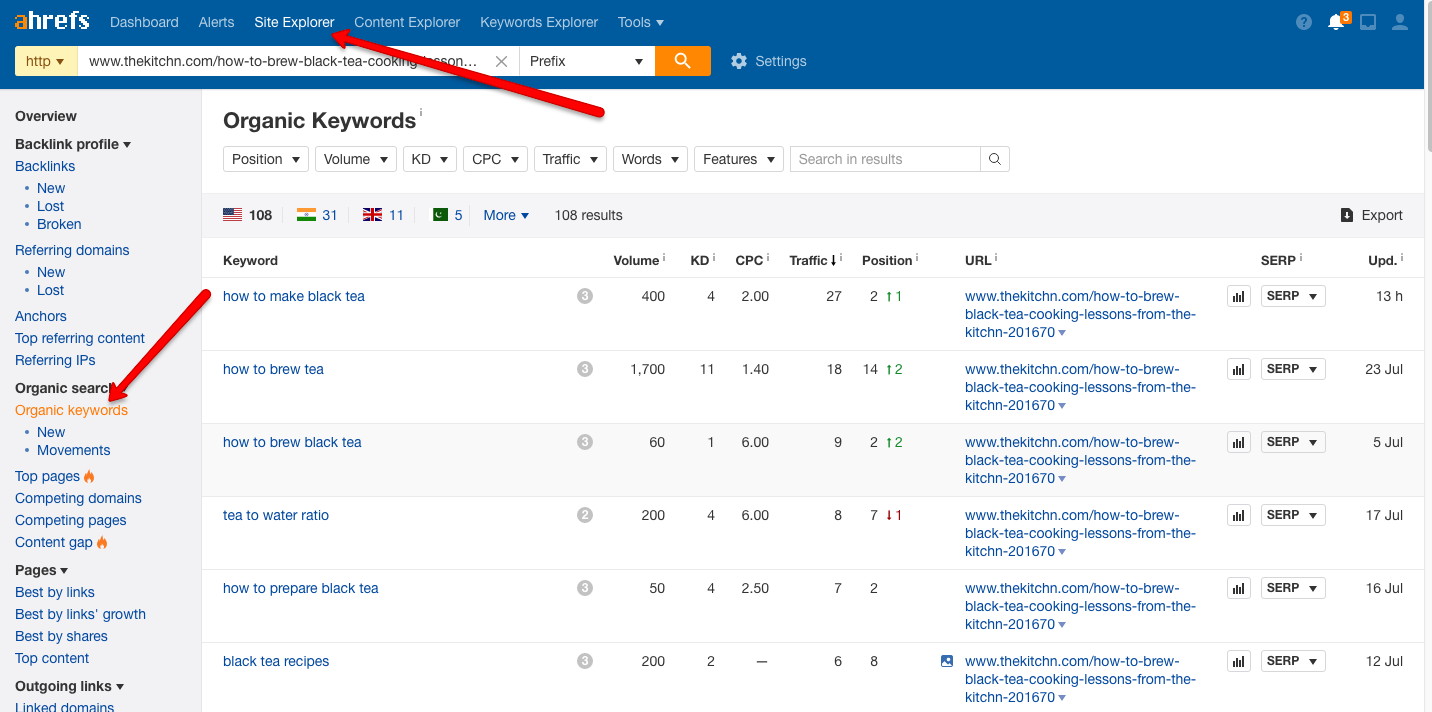Viewport: 1432px width, 712px height.
Task: Click image pack icon in 'black tea recipes' row
Action: (x=947, y=661)
